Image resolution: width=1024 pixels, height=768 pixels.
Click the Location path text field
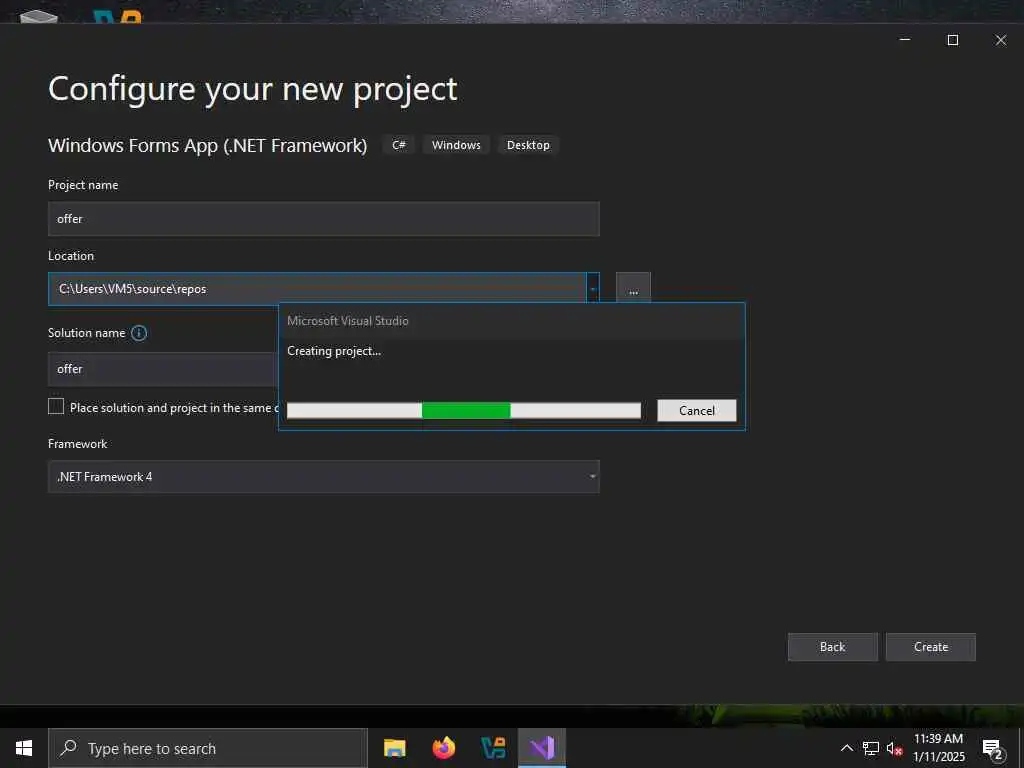tap(317, 289)
